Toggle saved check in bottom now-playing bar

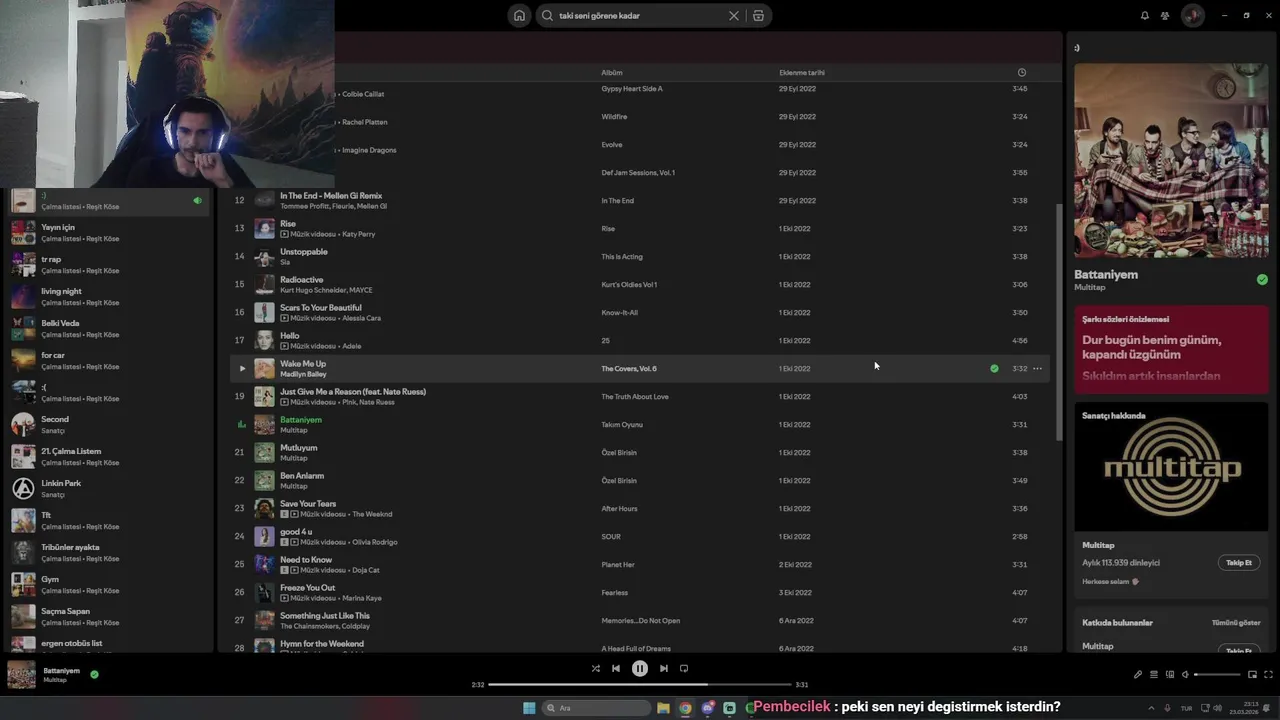(x=94, y=674)
